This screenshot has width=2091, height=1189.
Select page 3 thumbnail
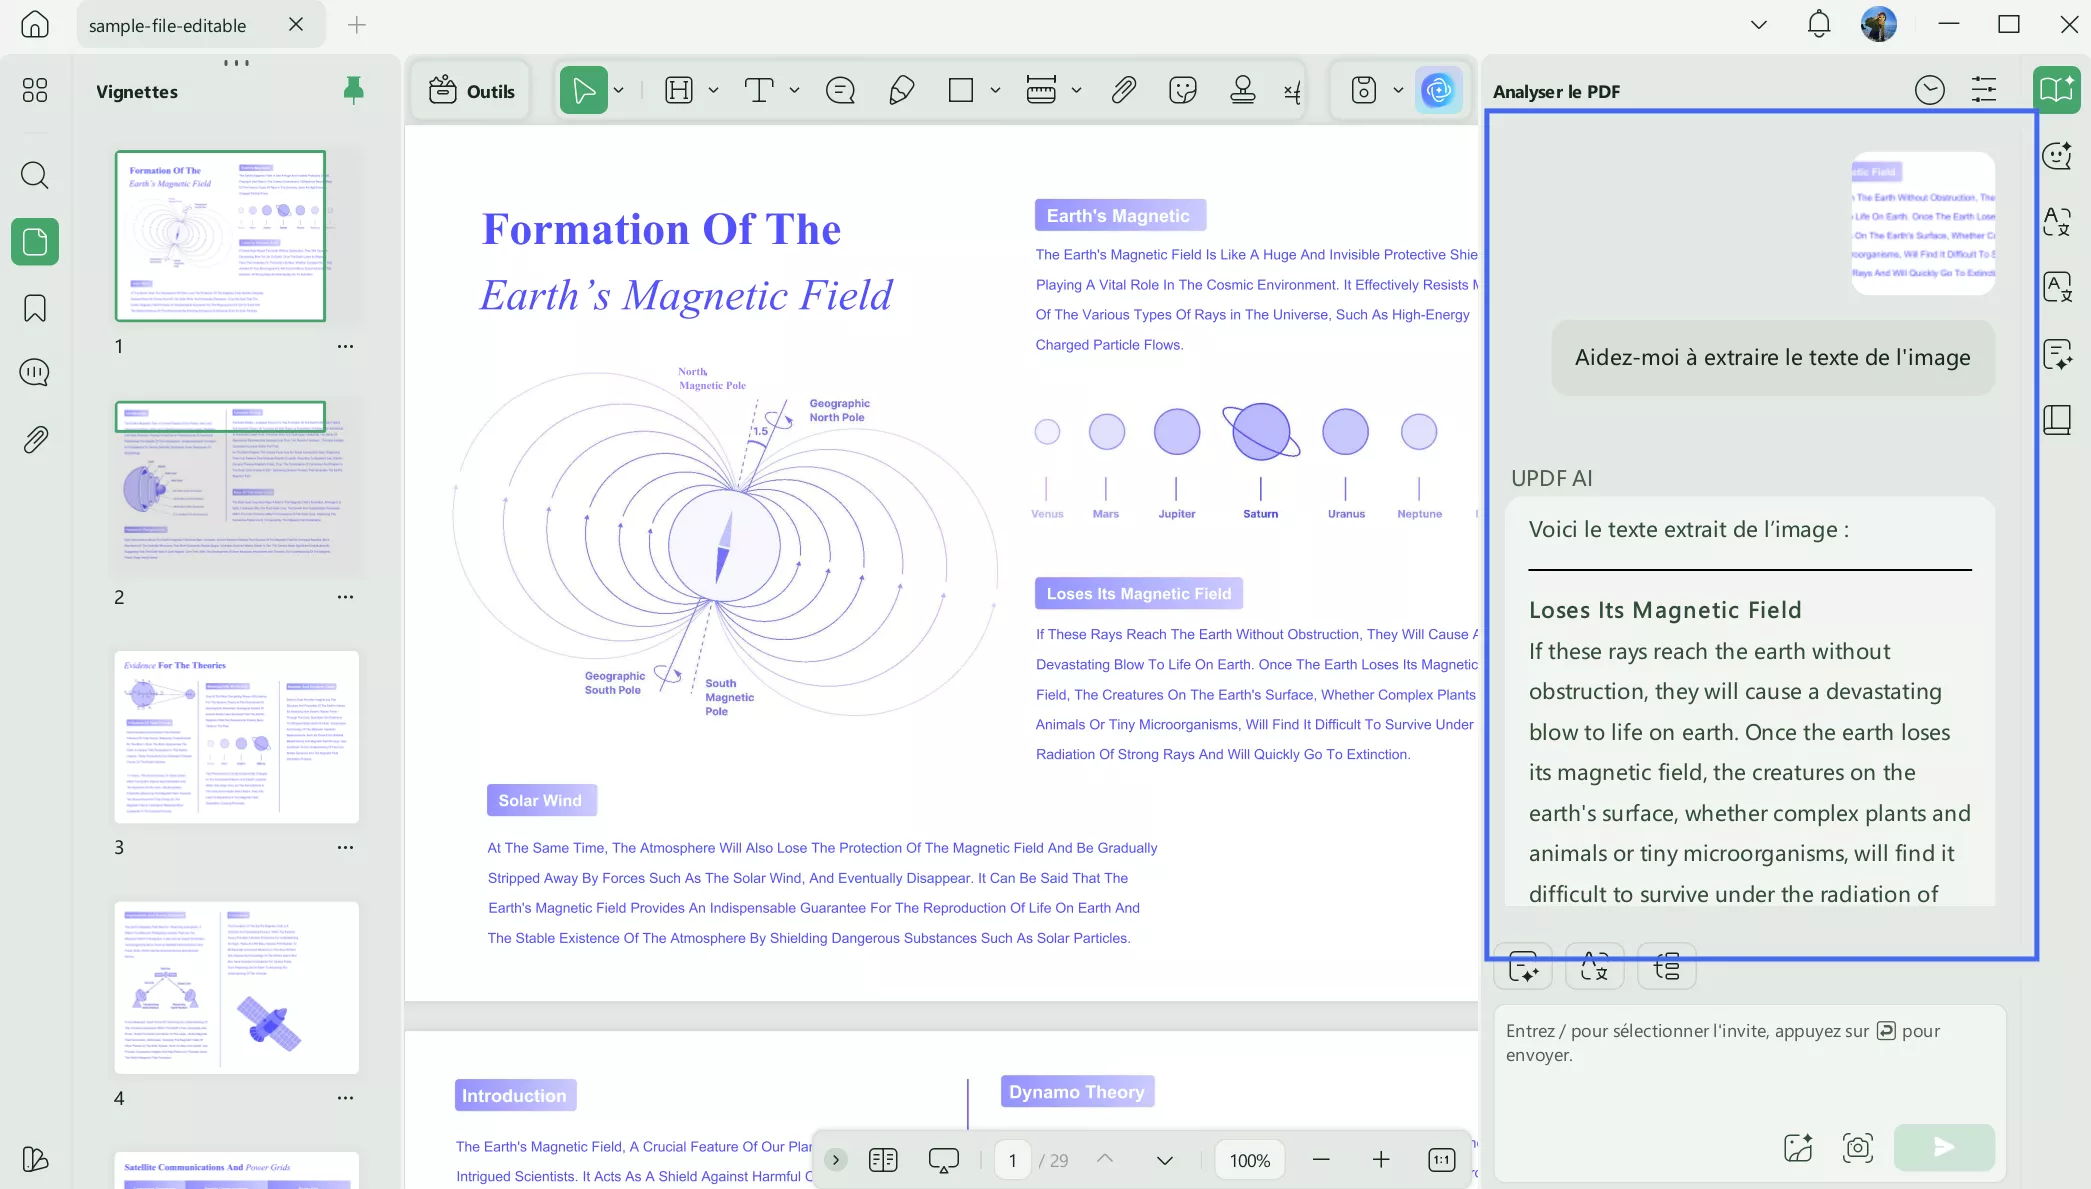coord(236,737)
